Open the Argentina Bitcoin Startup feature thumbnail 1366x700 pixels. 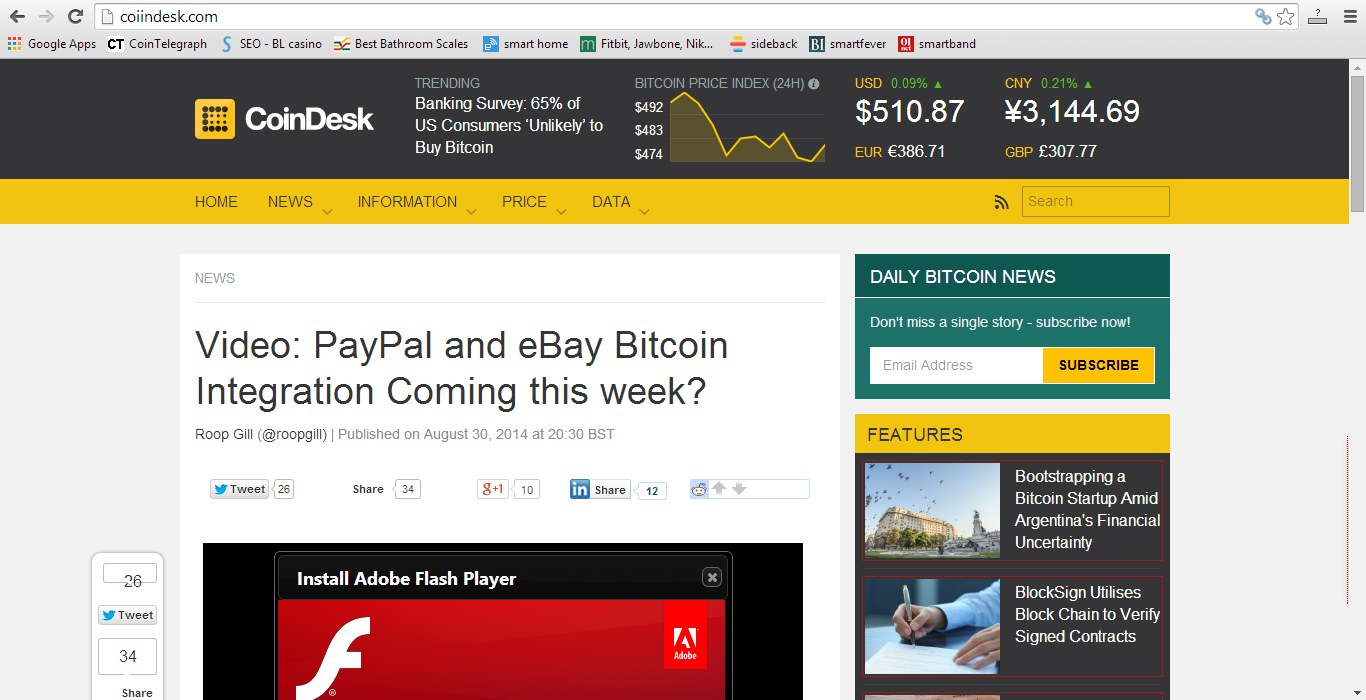[x=932, y=510]
